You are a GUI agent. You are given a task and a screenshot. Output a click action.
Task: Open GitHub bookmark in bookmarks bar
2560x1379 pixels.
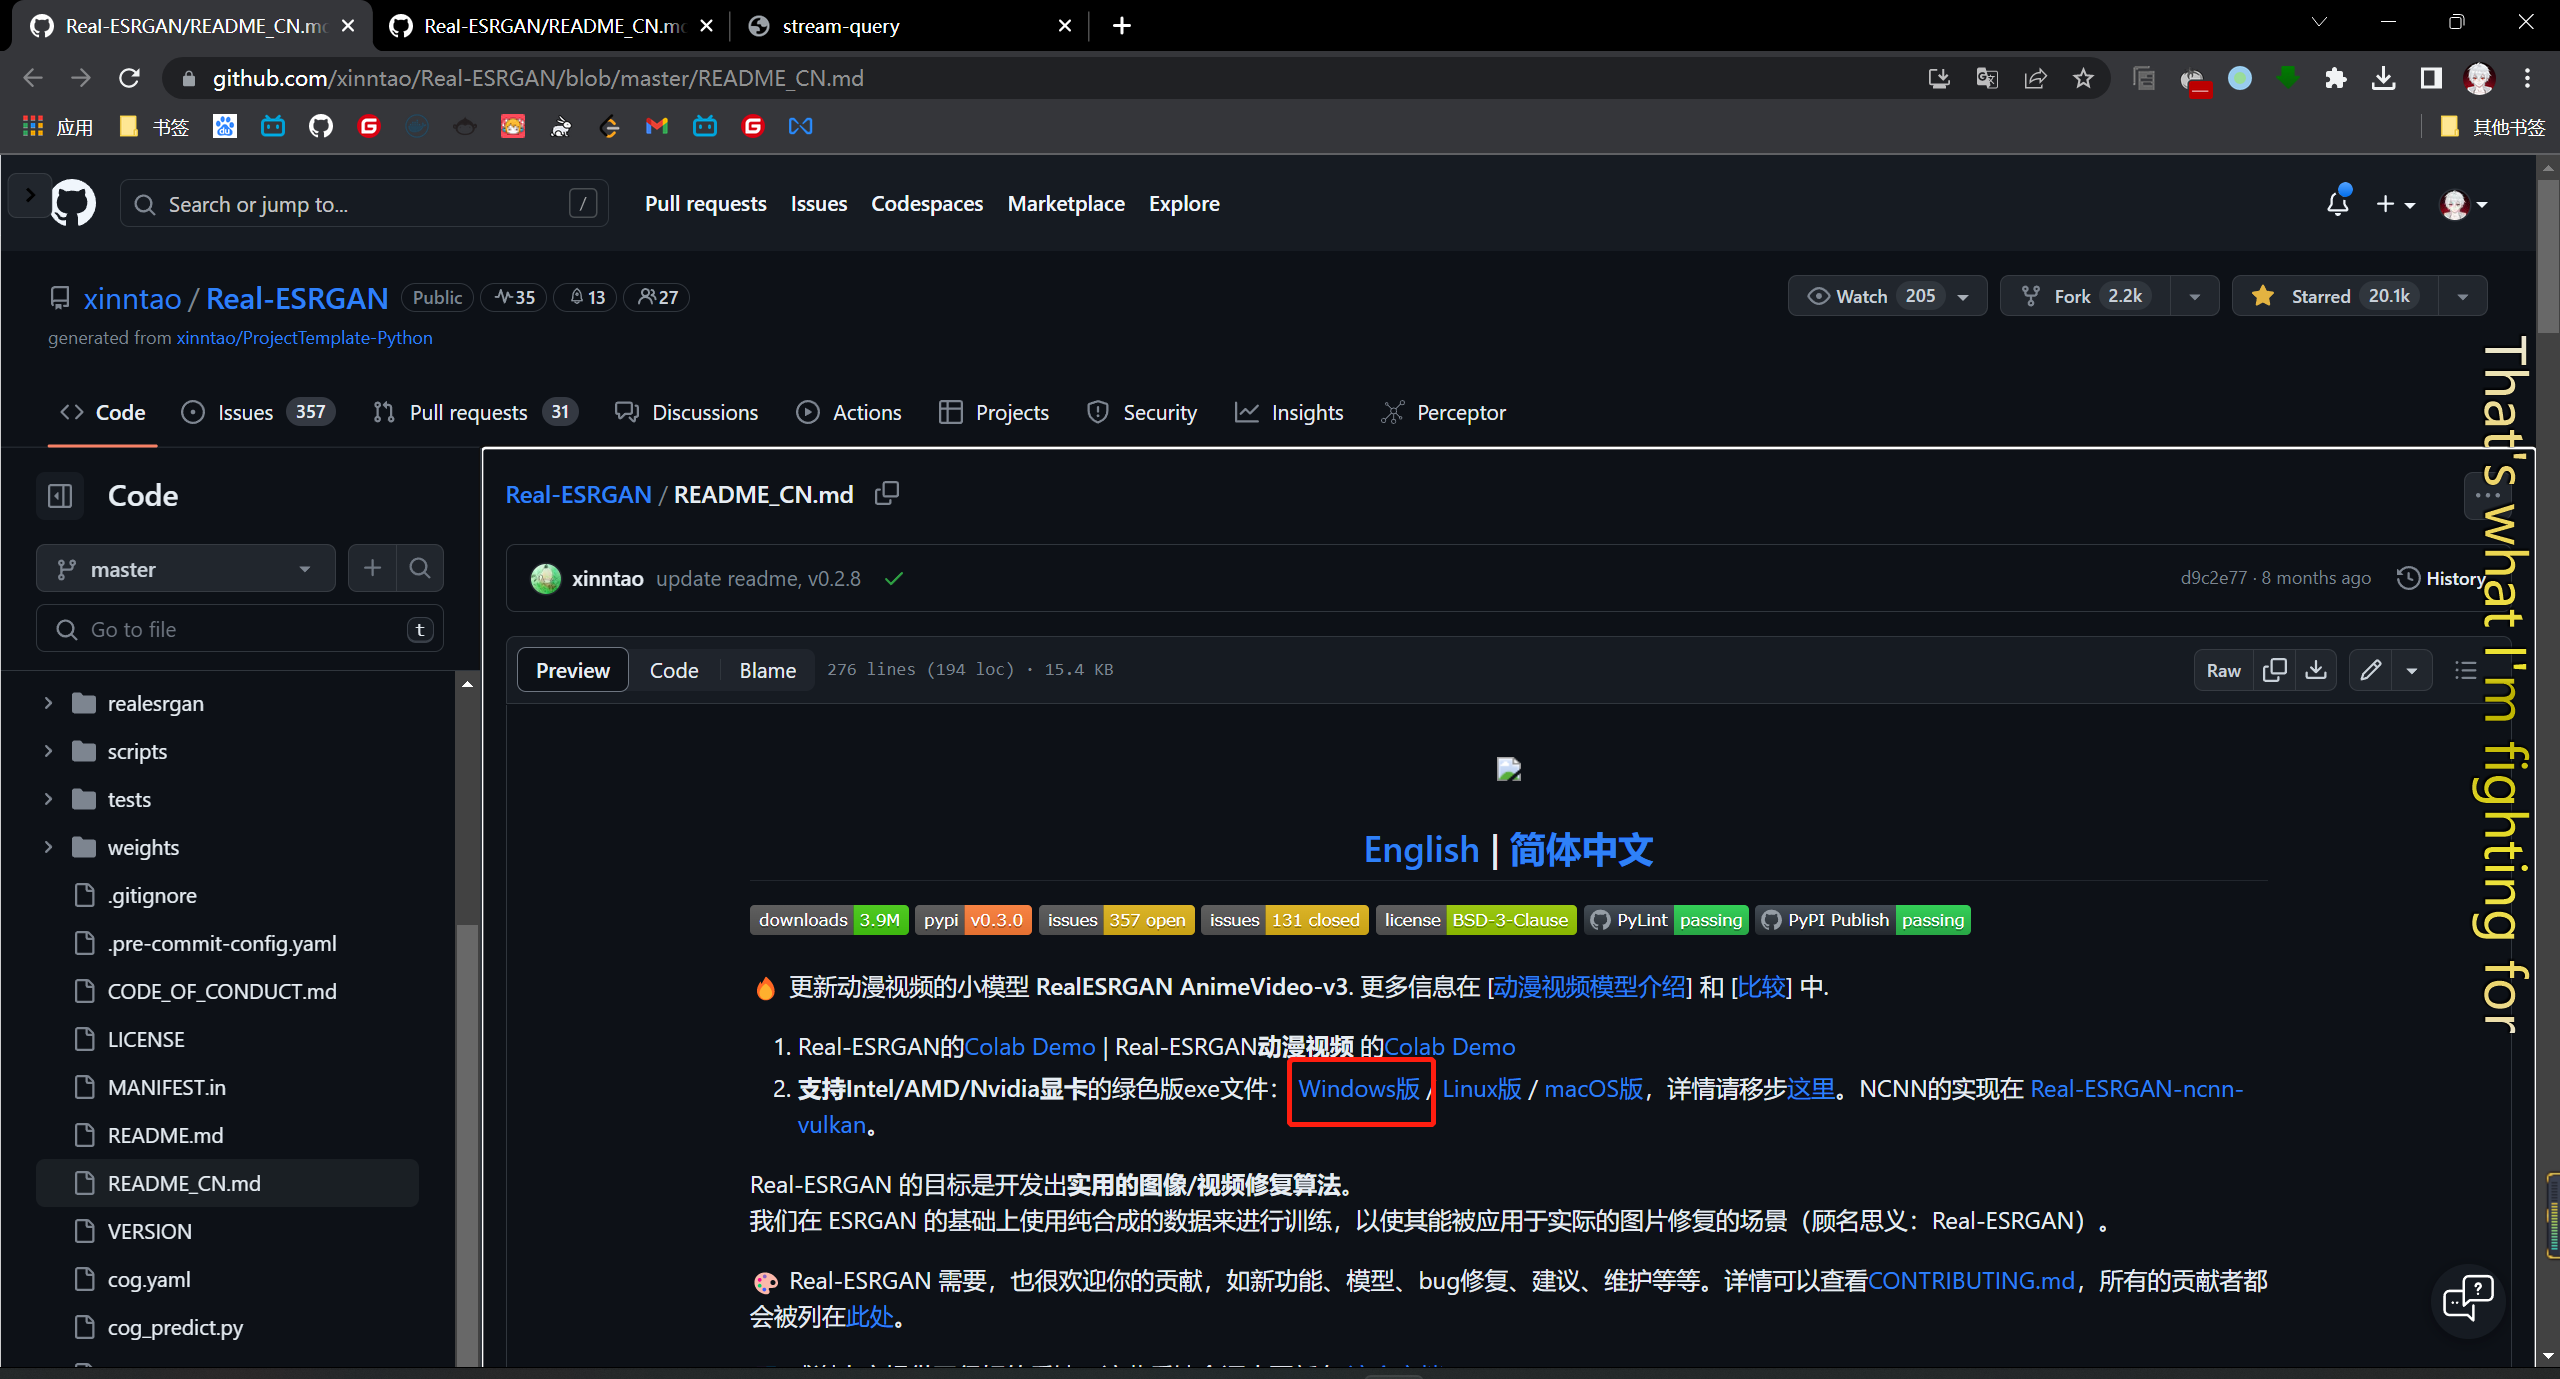(x=321, y=126)
